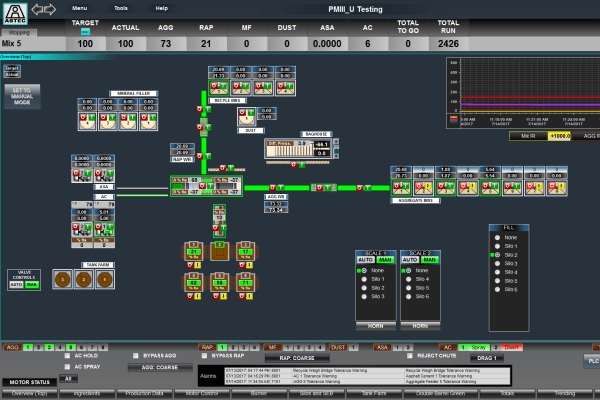Enable the AC HOLD checkbox
This screenshot has width=600, height=400.
67,356
